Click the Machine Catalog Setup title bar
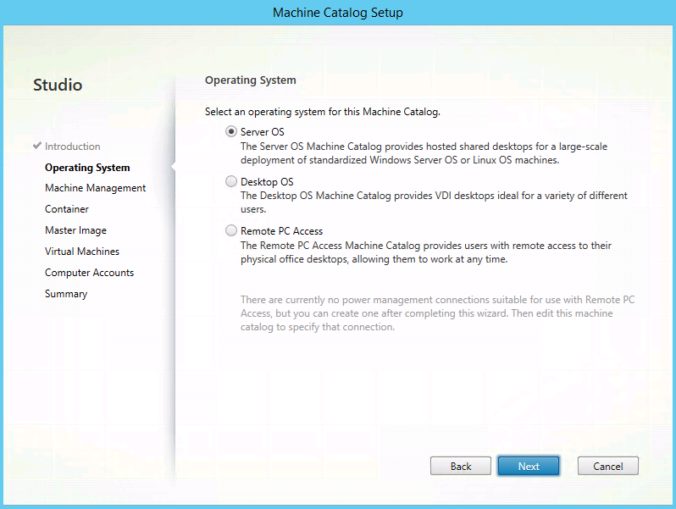Viewport: 676px width, 509px height. pyautogui.click(x=338, y=12)
